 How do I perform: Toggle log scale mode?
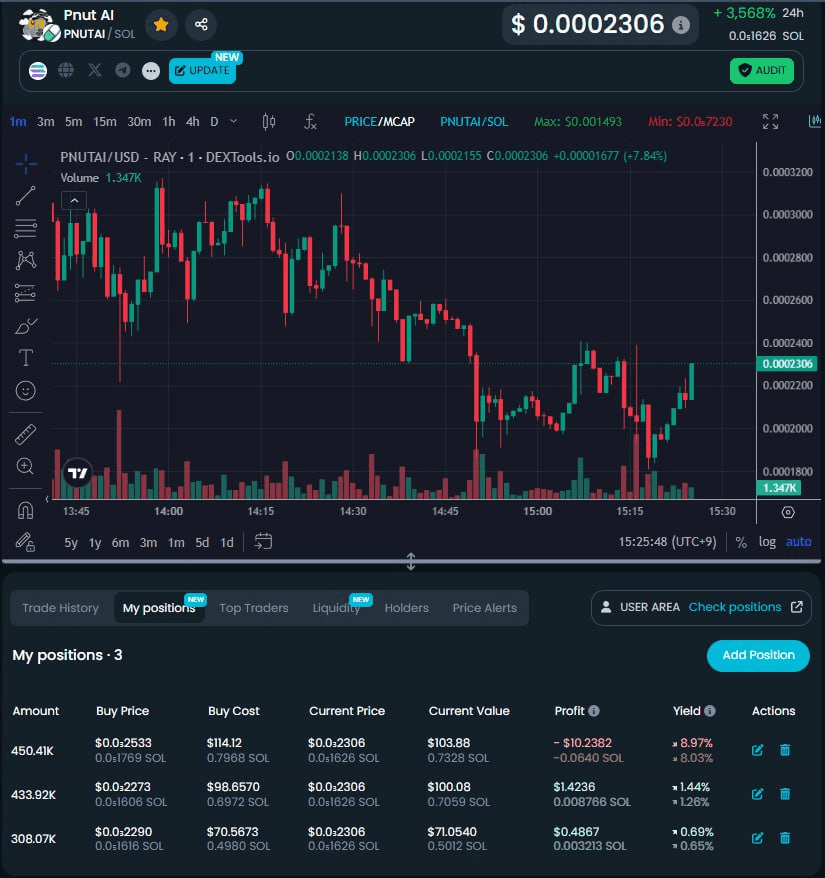click(x=767, y=542)
